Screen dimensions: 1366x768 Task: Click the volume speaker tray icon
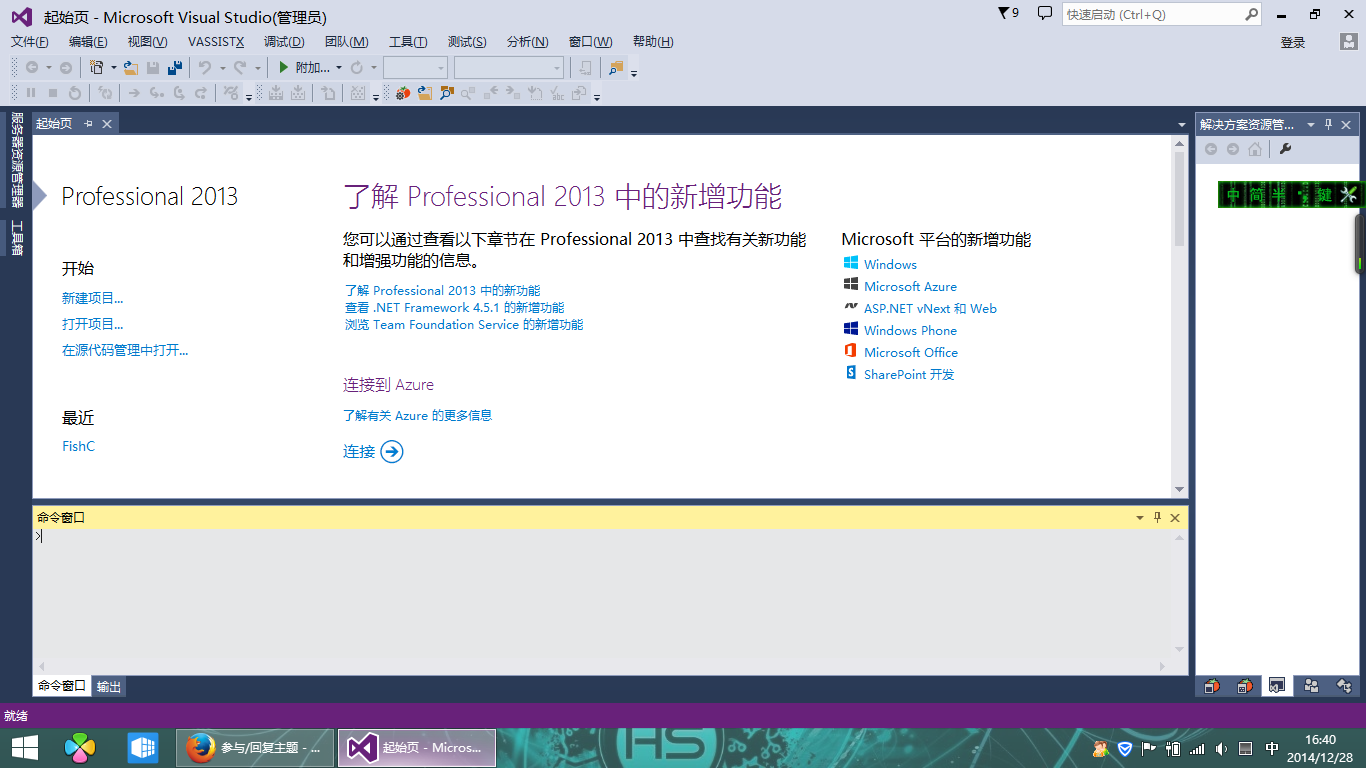point(1221,748)
